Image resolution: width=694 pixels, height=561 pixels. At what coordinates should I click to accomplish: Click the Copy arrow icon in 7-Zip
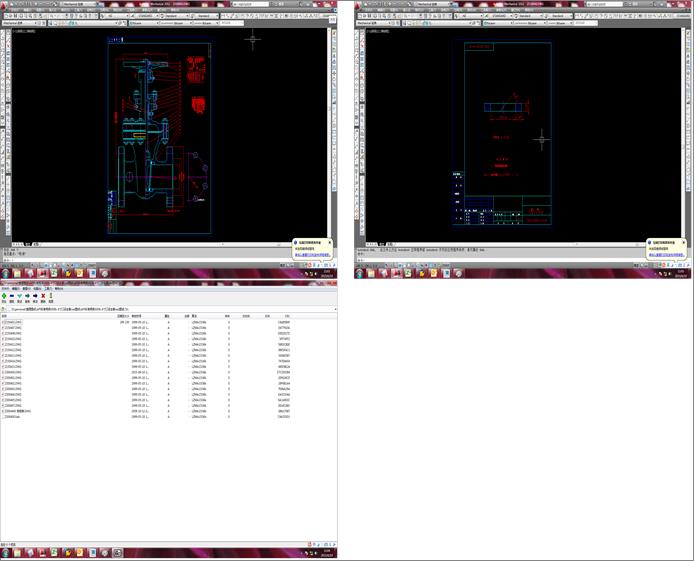point(27,296)
